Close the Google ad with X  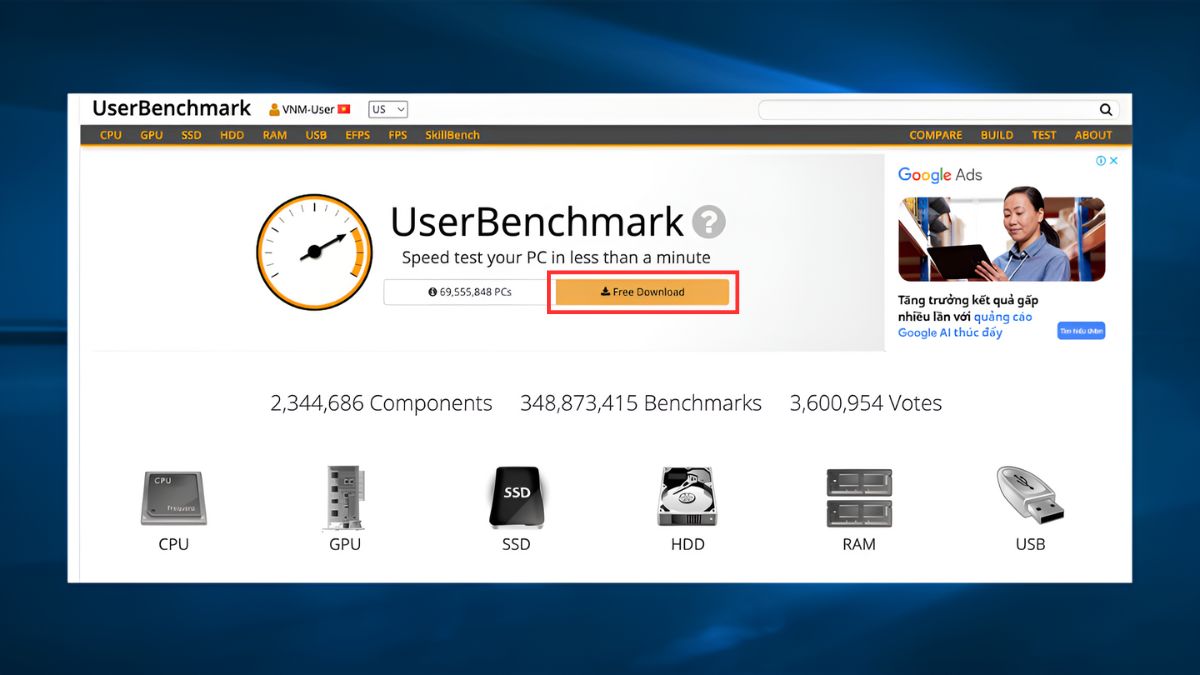point(1114,160)
